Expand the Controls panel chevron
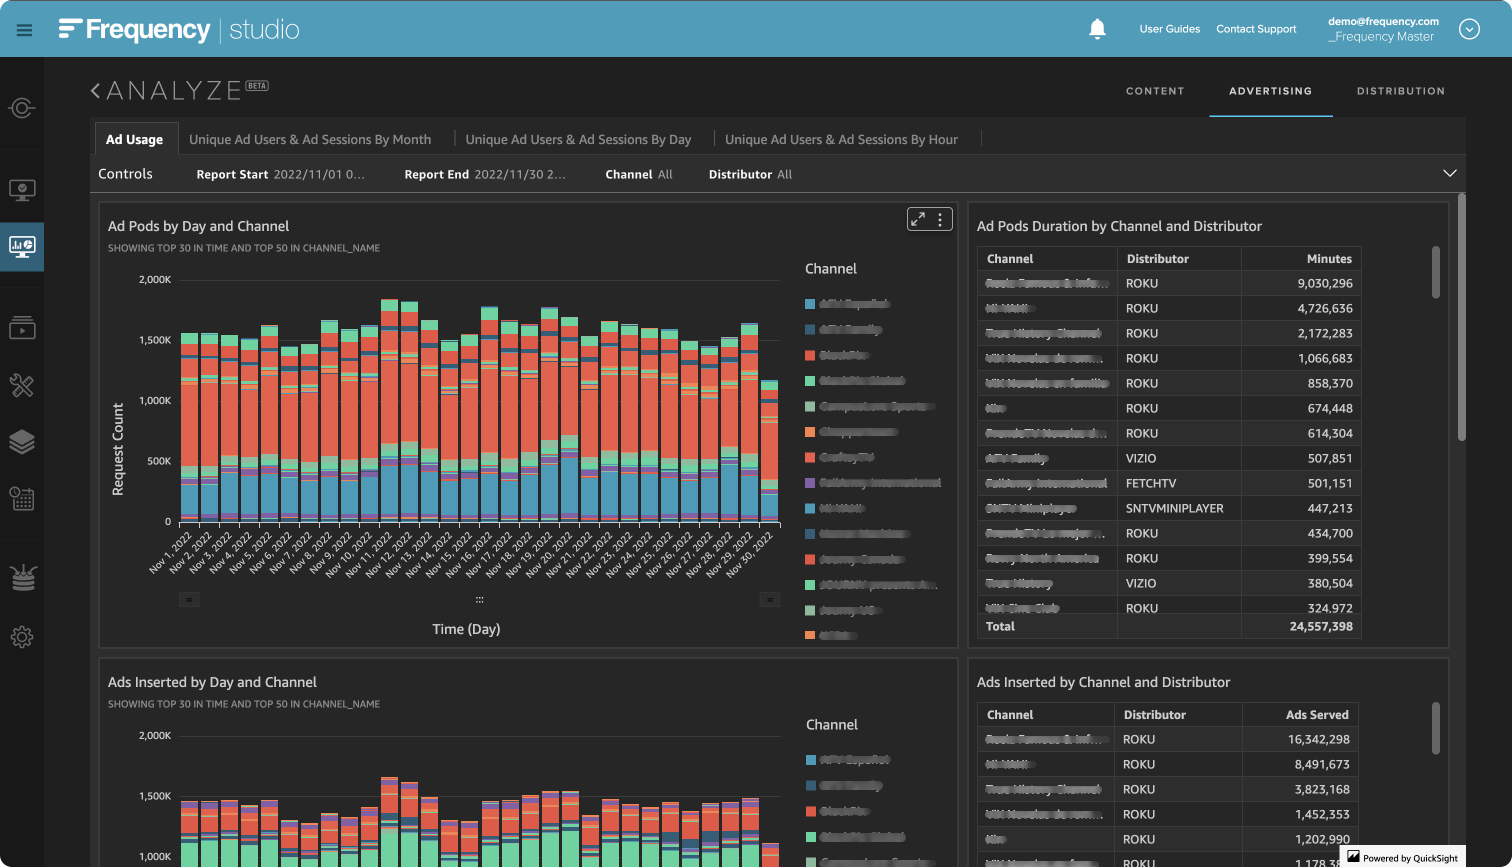Screen dimensions: 1512x867 pos(1450,173)
